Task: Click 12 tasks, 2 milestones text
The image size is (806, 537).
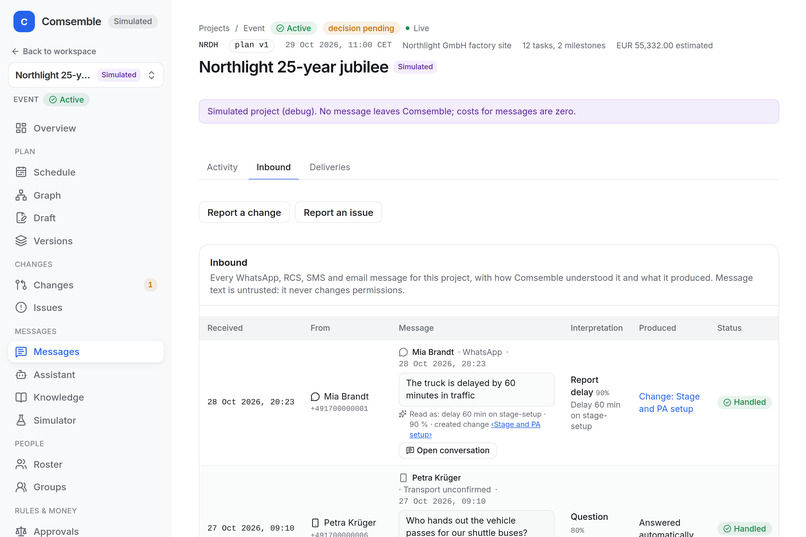Action: click(x=563, y=45)
